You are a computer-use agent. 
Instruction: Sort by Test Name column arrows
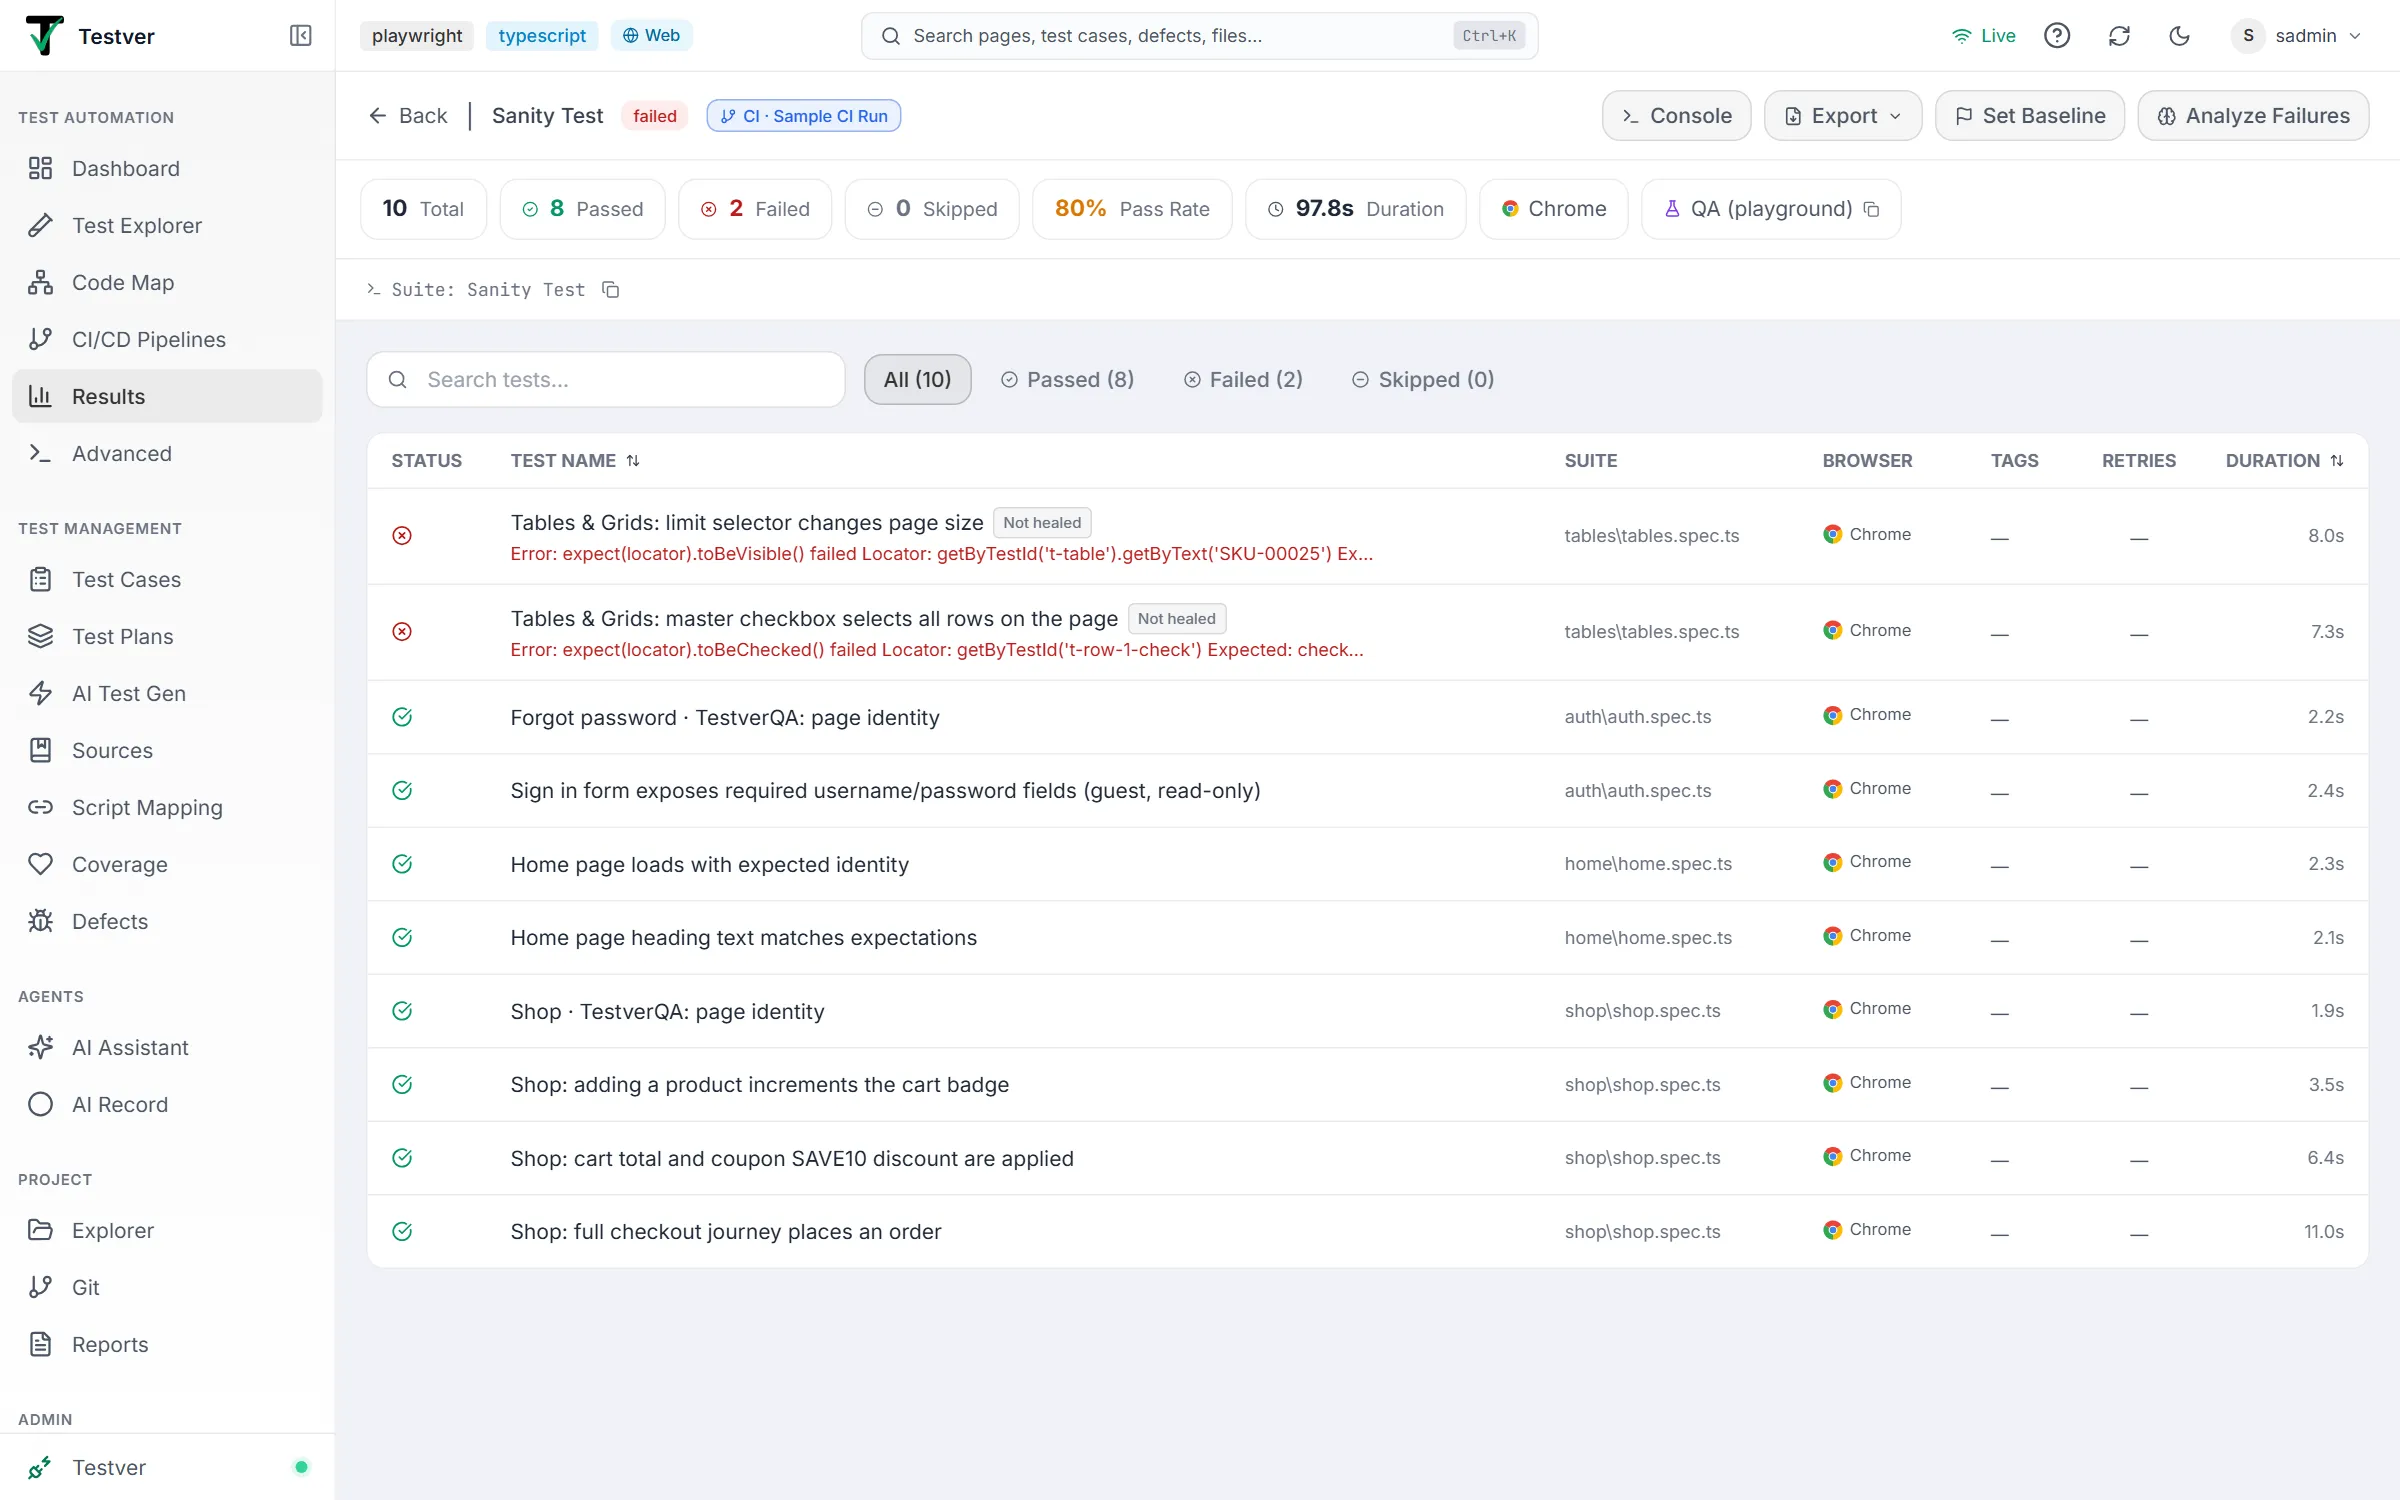(x=633, y=461)
